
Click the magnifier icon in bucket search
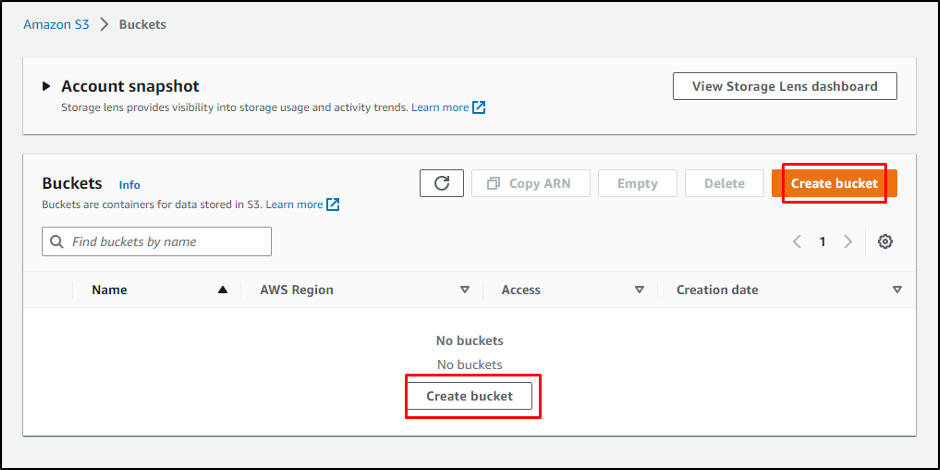click(57, 241)
